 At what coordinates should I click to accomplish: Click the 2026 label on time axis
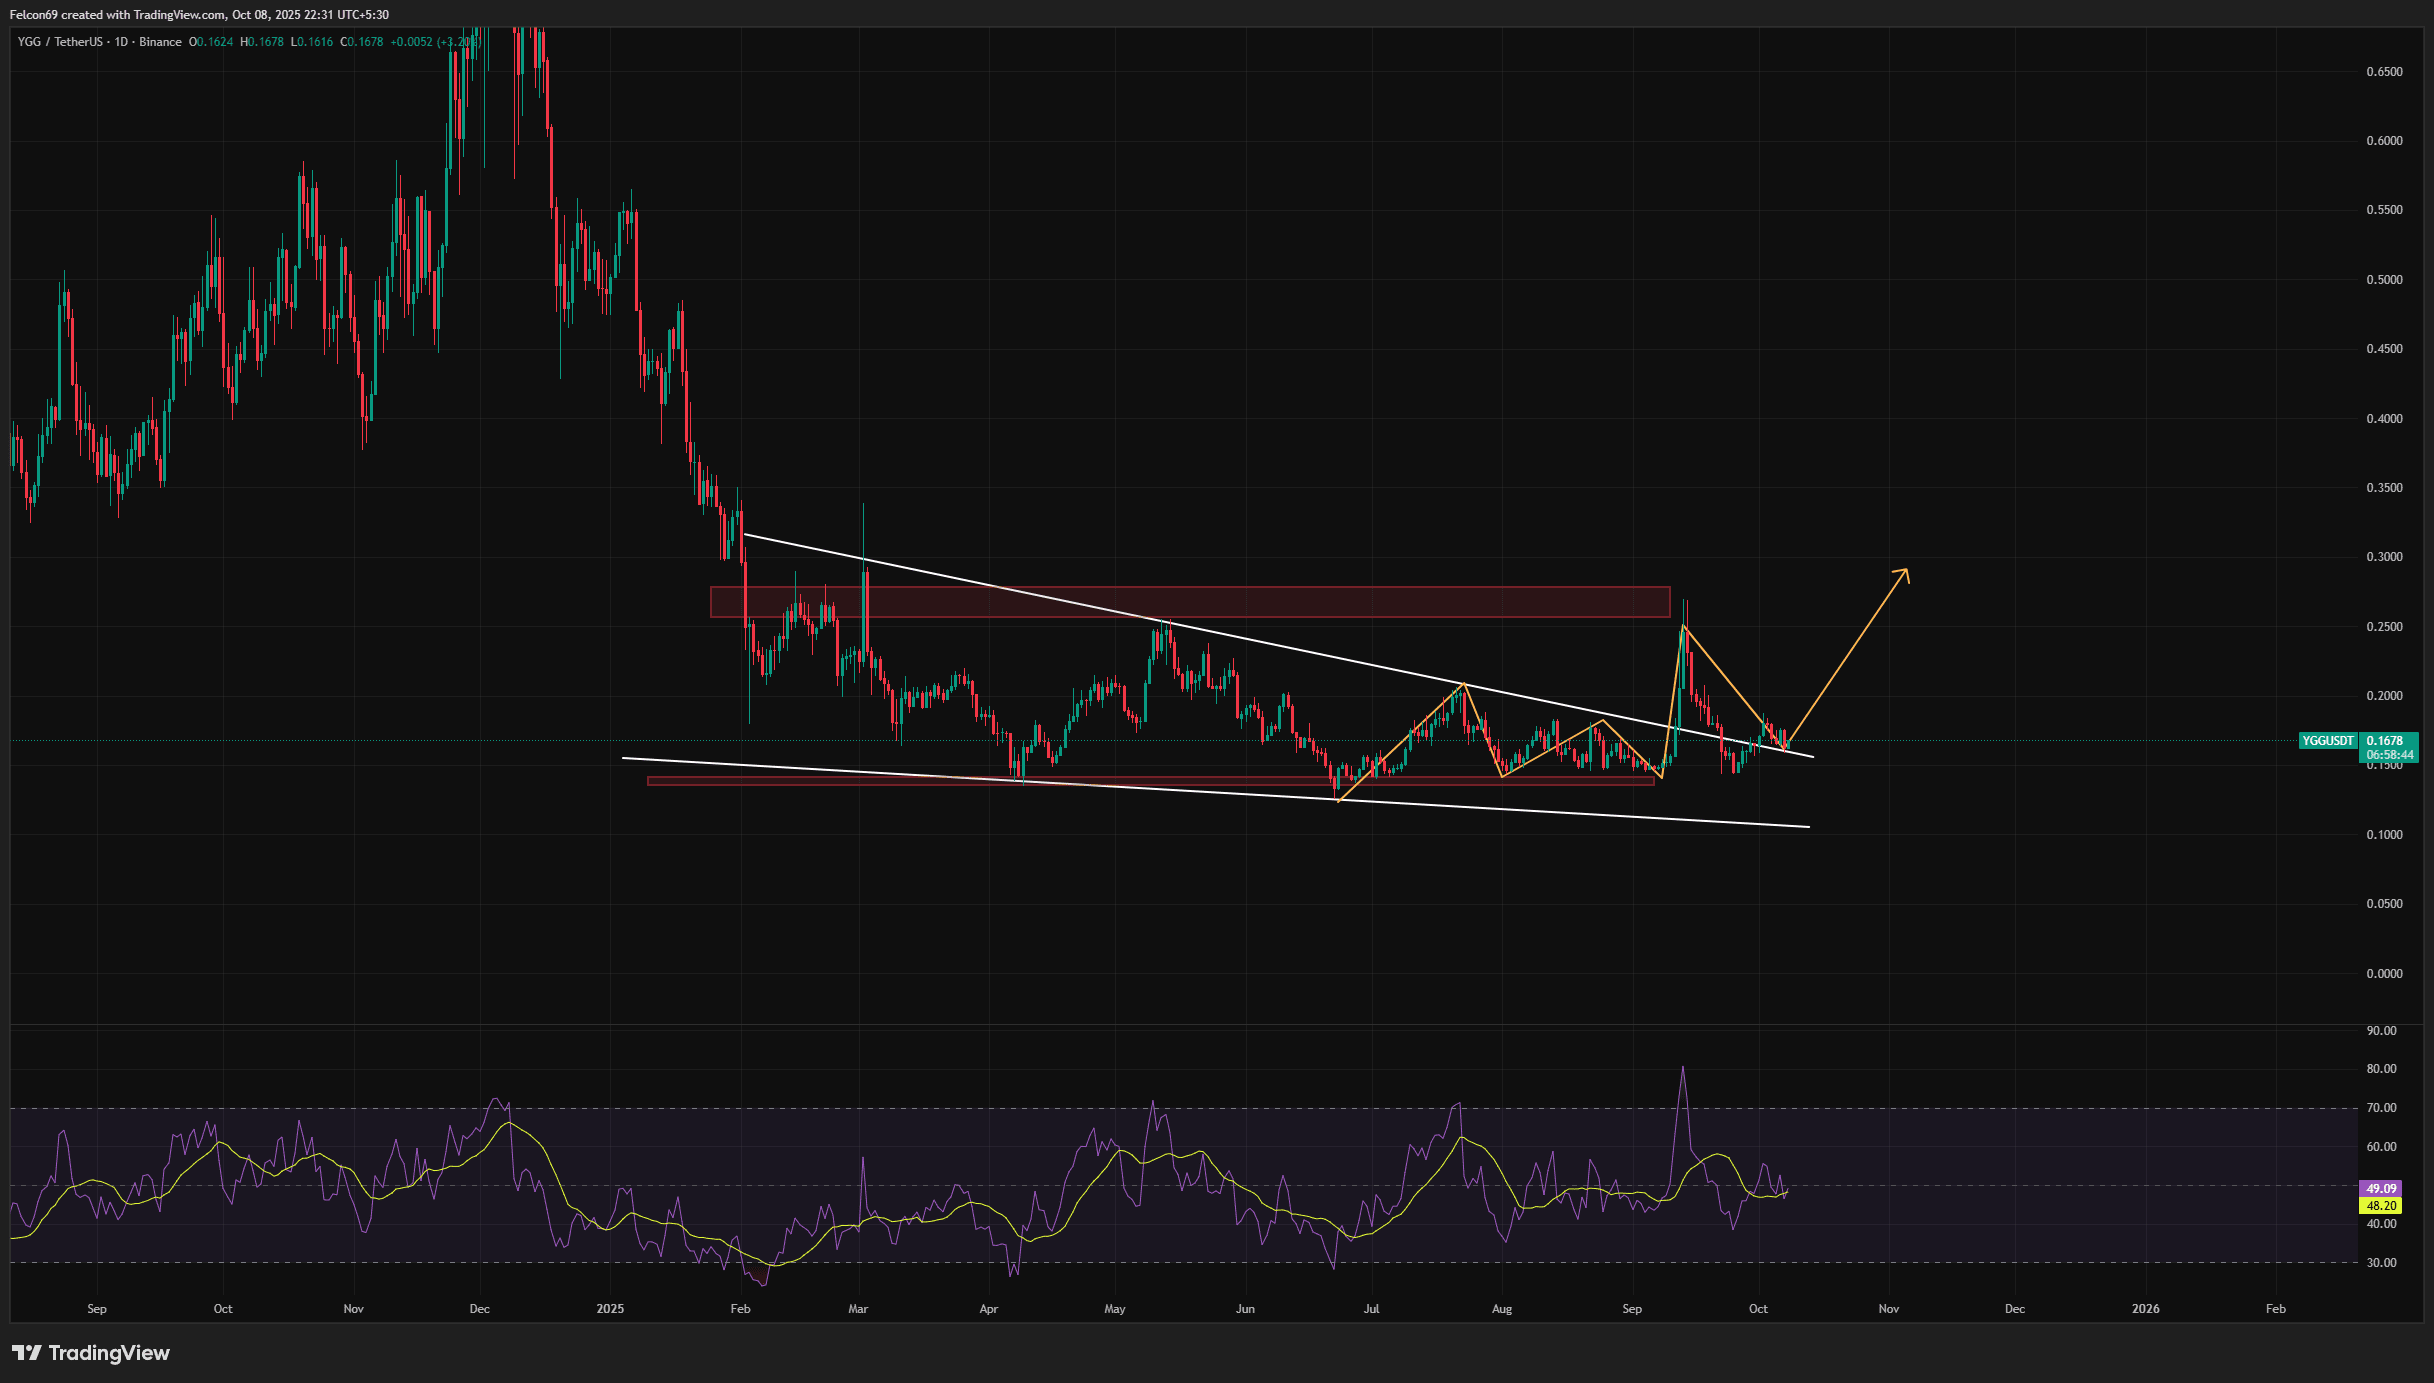[2145, 1309]
